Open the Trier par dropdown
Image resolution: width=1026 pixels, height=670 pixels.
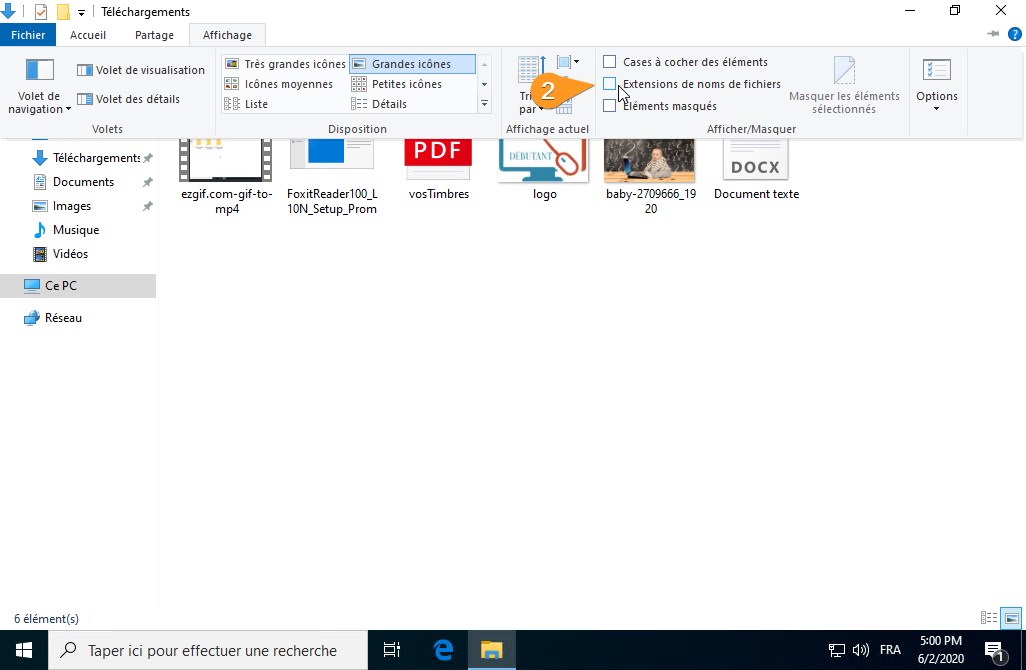point(531,86)
